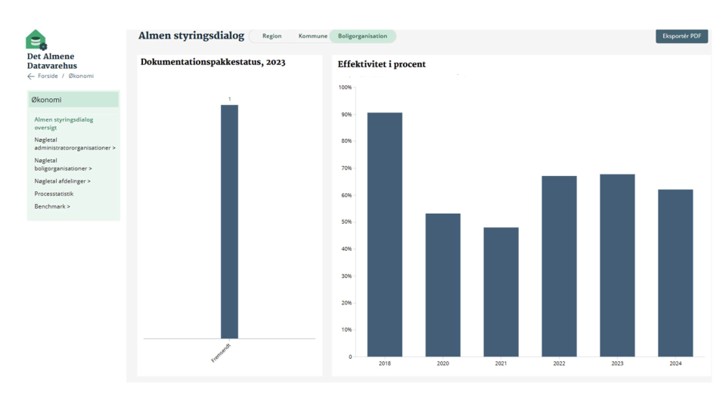Click the 2021 bar in Effektivitet chart
The width and height of the screenshot is (726, 408).
500,291
